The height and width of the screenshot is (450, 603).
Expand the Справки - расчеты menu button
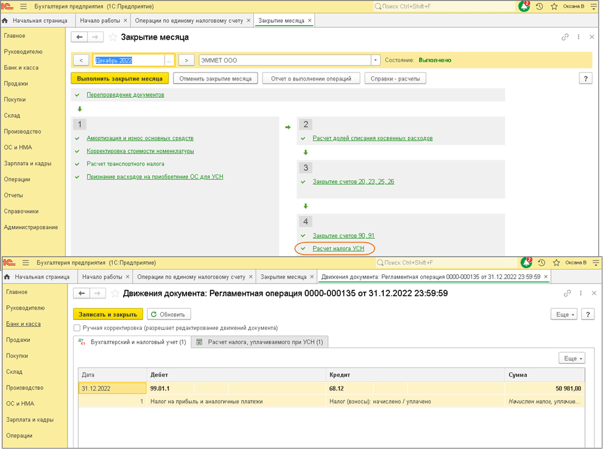(396, 78)
